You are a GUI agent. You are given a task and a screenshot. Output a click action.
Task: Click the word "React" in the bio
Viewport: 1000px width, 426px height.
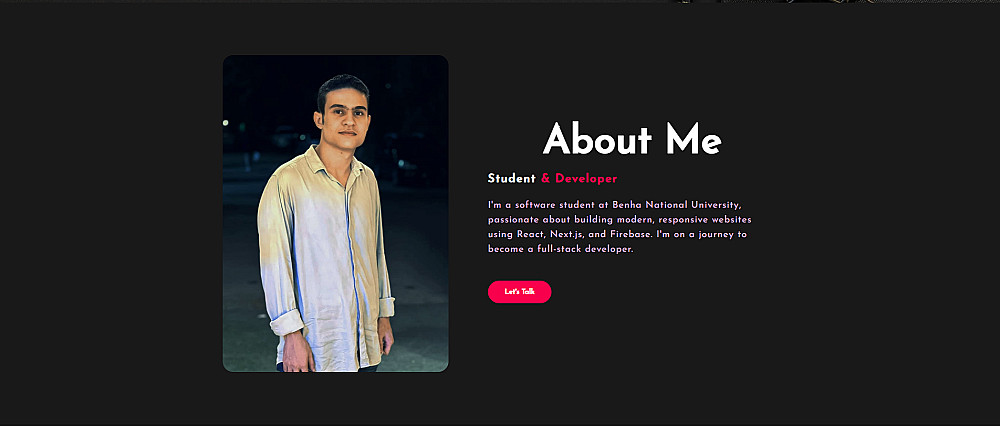click(x=530, y=234)
